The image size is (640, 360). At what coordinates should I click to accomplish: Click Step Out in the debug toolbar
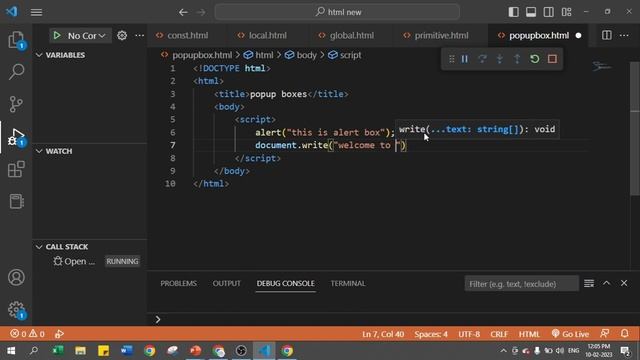[x=517, y=59]
